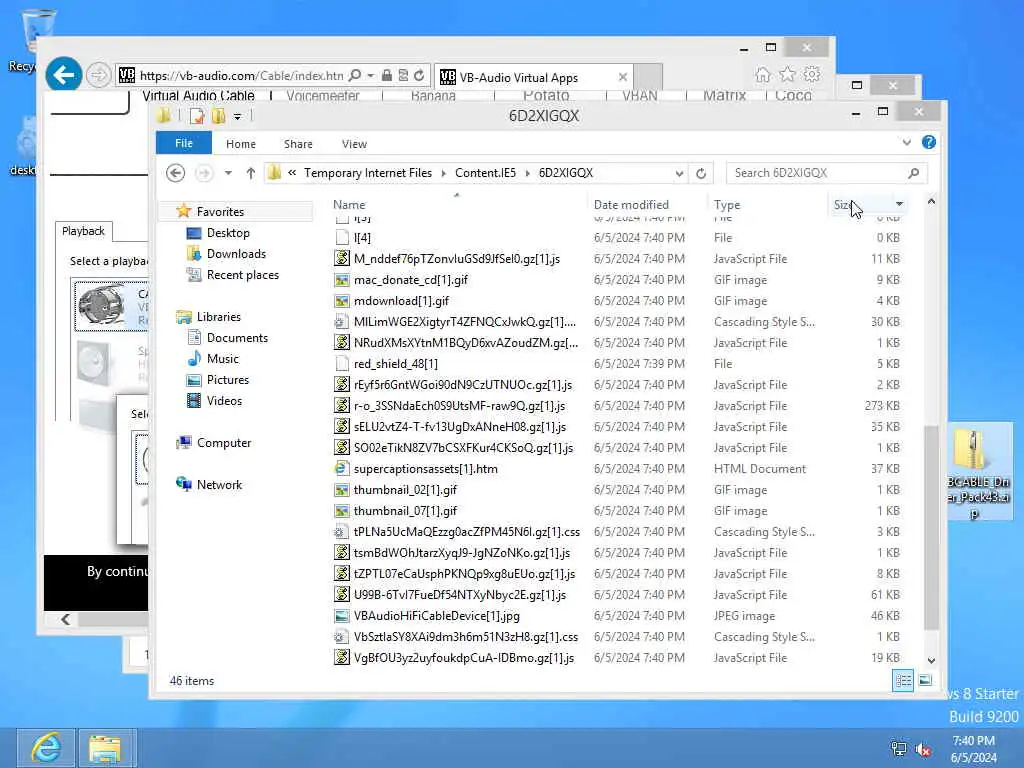The image size is (1024, 768).
Task: Refresh the 6D2XIGQX folder view
Action: 701,173
